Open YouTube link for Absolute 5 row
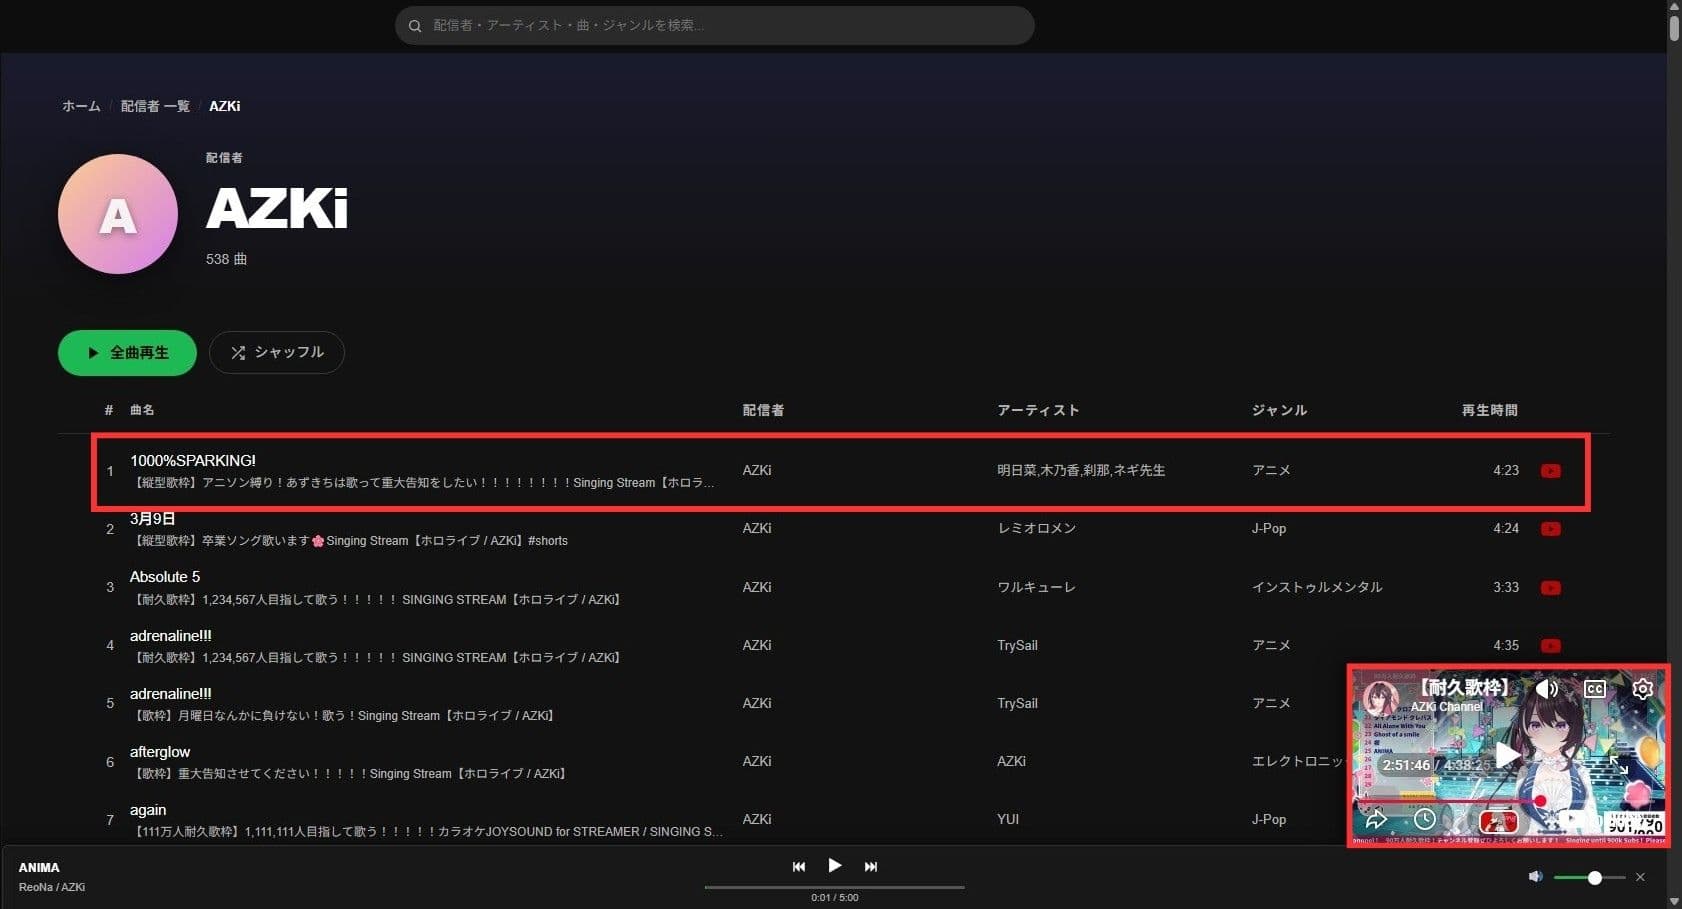Viewport: 1682px width, 909px height. 1550,588
